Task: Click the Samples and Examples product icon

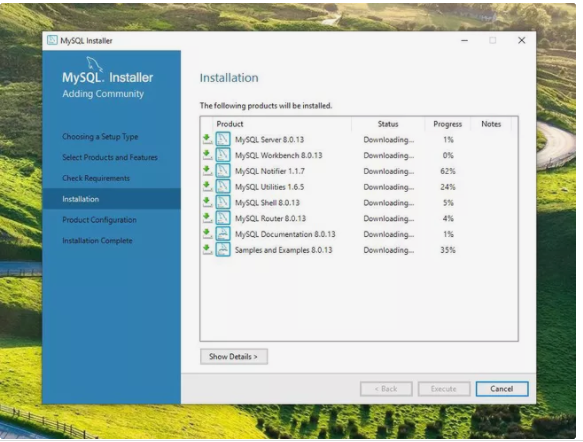Action: [223, 250]
